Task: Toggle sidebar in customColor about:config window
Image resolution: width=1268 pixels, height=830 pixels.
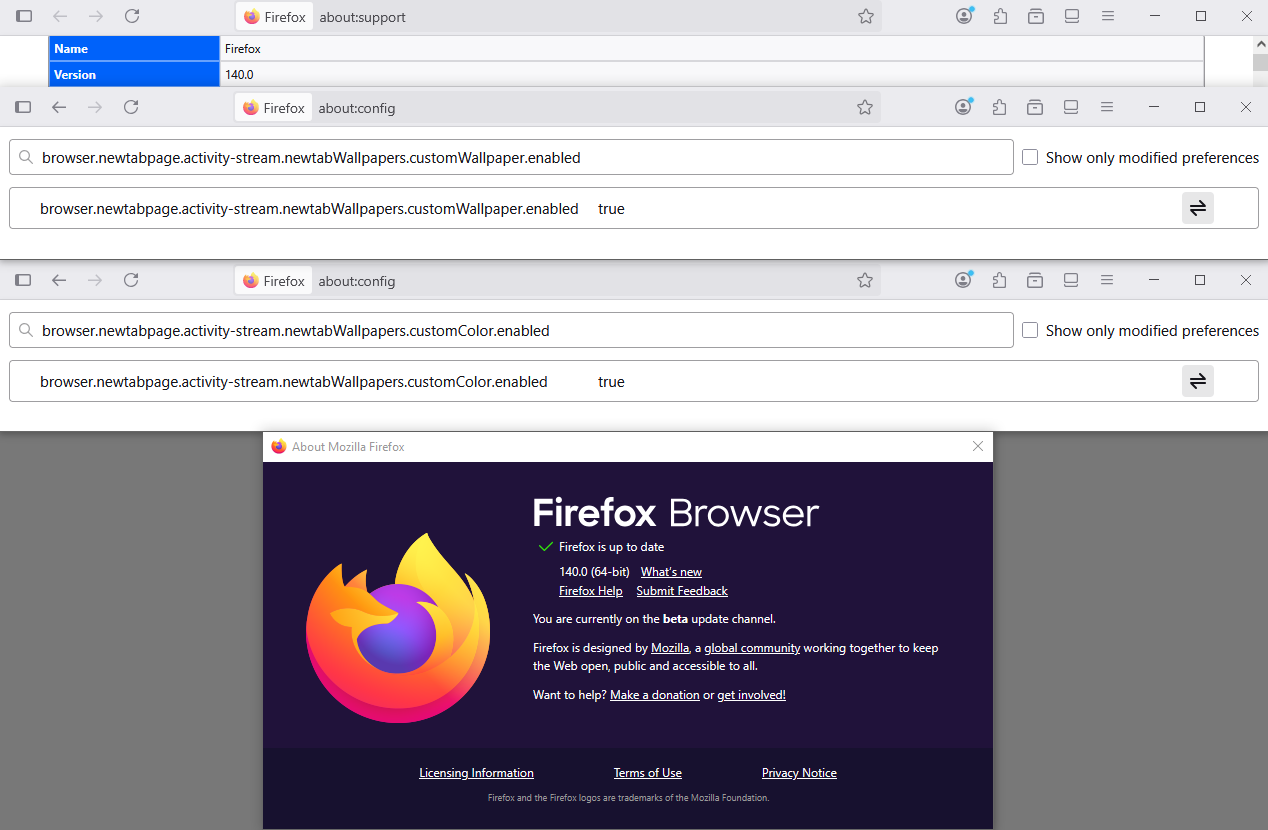Action: point(23,280)
